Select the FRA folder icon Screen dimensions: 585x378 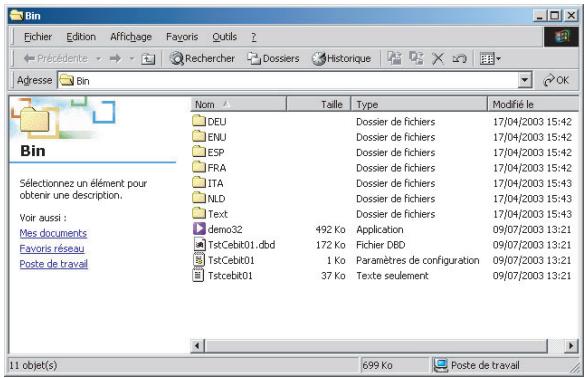coord(199,167)
